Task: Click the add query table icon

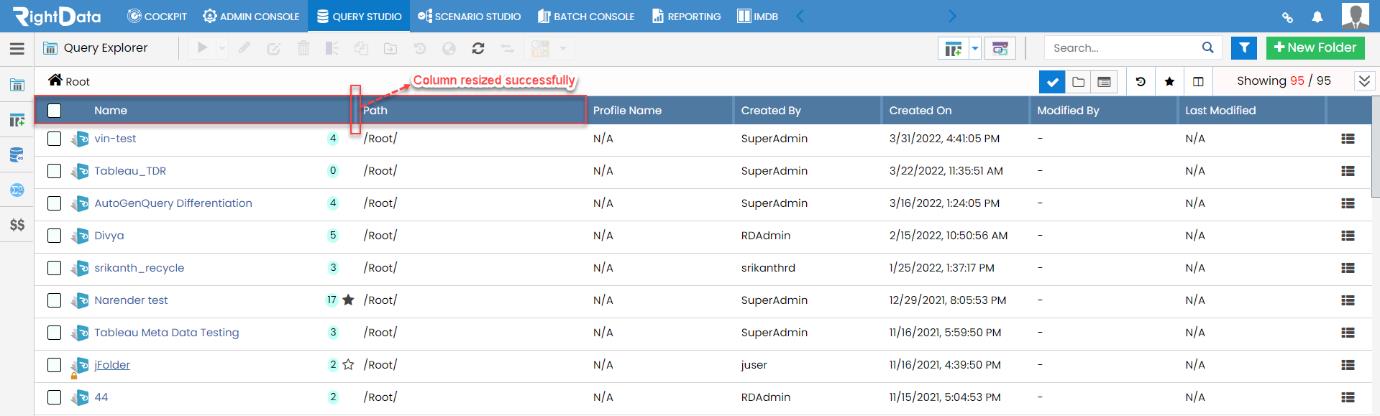Action: [953, 48]
